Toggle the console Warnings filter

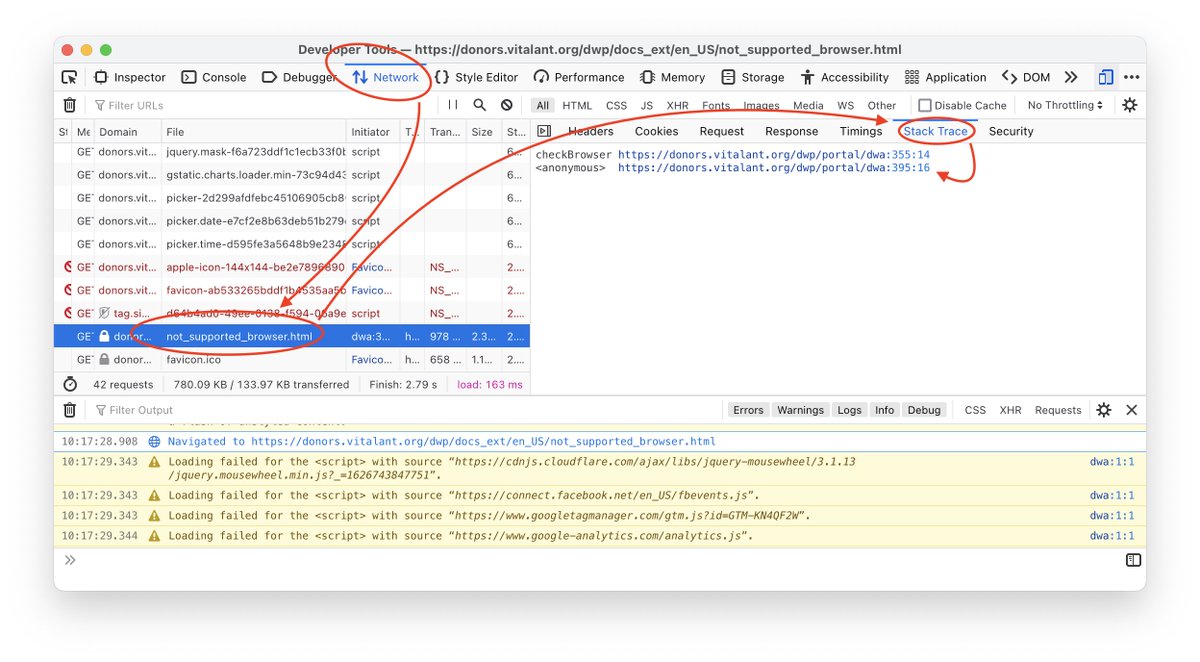801,410
